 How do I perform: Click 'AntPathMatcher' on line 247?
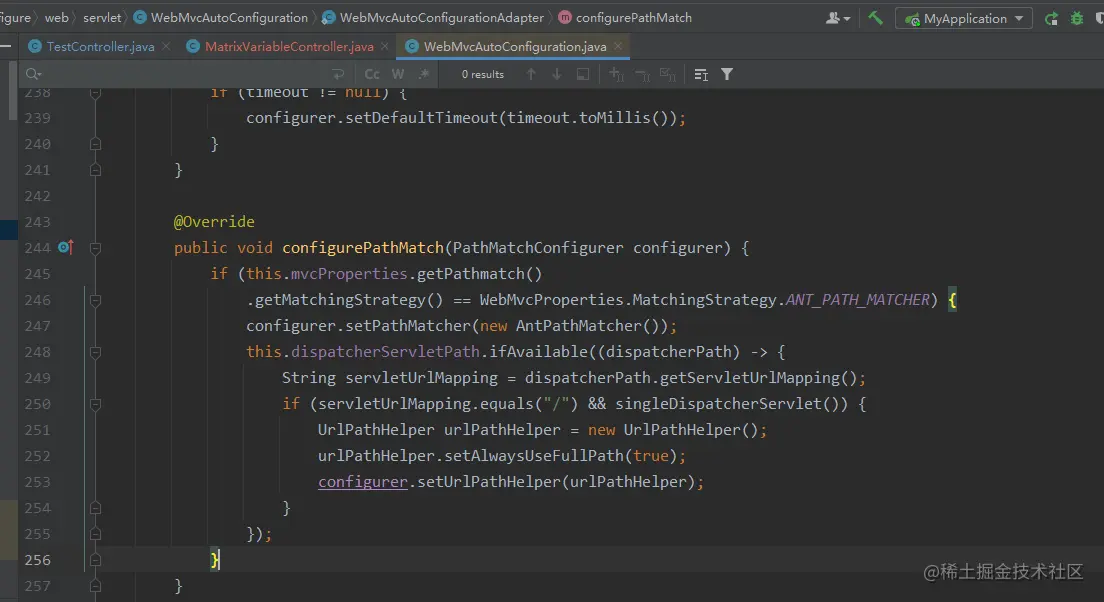[x=579, y=326]
